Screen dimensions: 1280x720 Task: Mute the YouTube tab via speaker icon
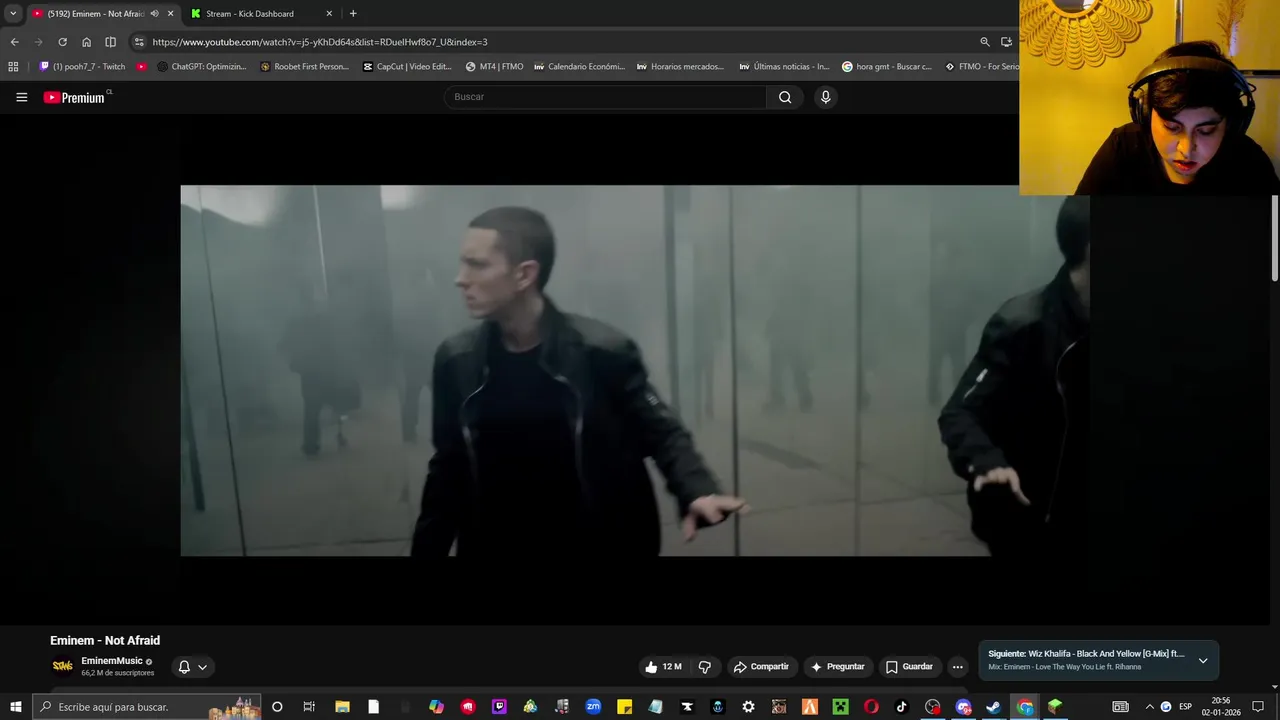[x=154, y=14]
